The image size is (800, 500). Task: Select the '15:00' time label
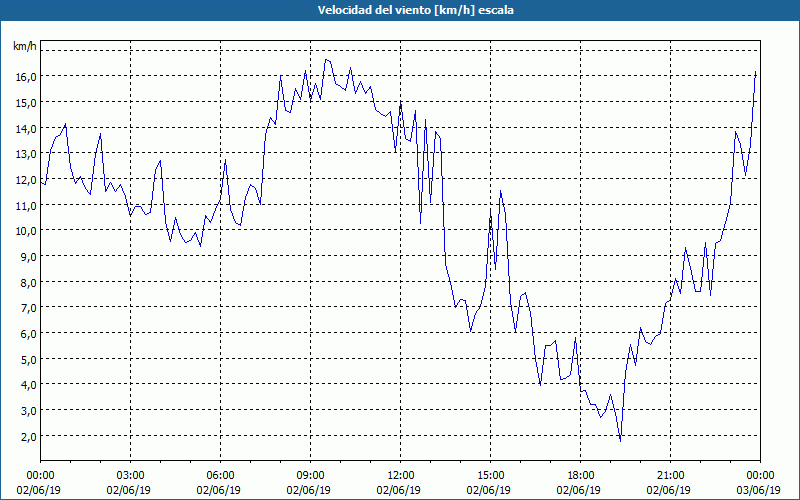(490, 476)
